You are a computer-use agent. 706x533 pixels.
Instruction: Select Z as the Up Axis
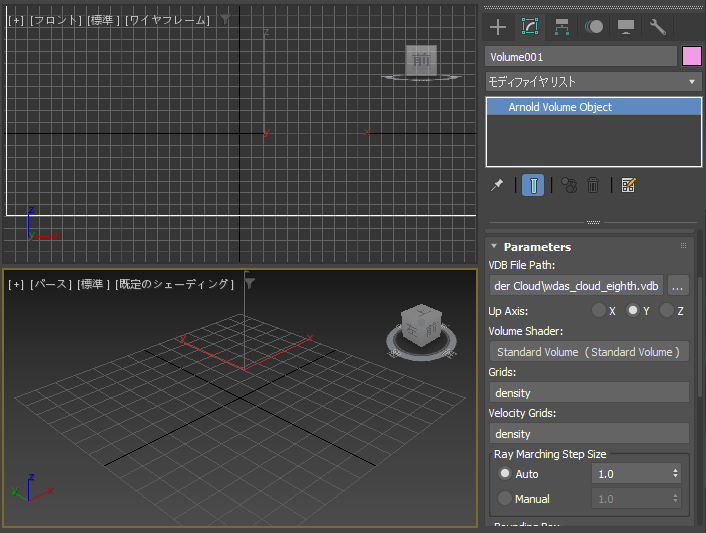tap(667, 311)
